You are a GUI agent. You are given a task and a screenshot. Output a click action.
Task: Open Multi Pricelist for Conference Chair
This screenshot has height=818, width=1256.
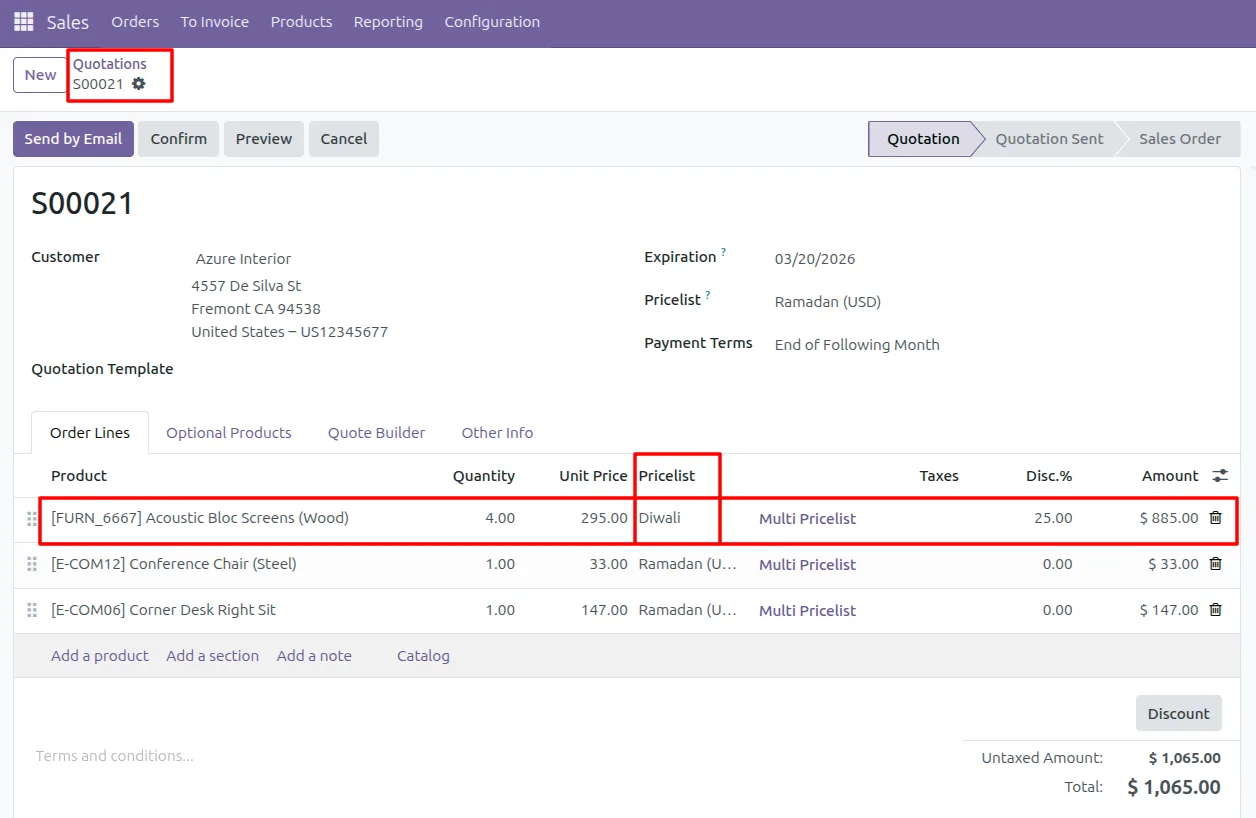[x=807, y=565]
